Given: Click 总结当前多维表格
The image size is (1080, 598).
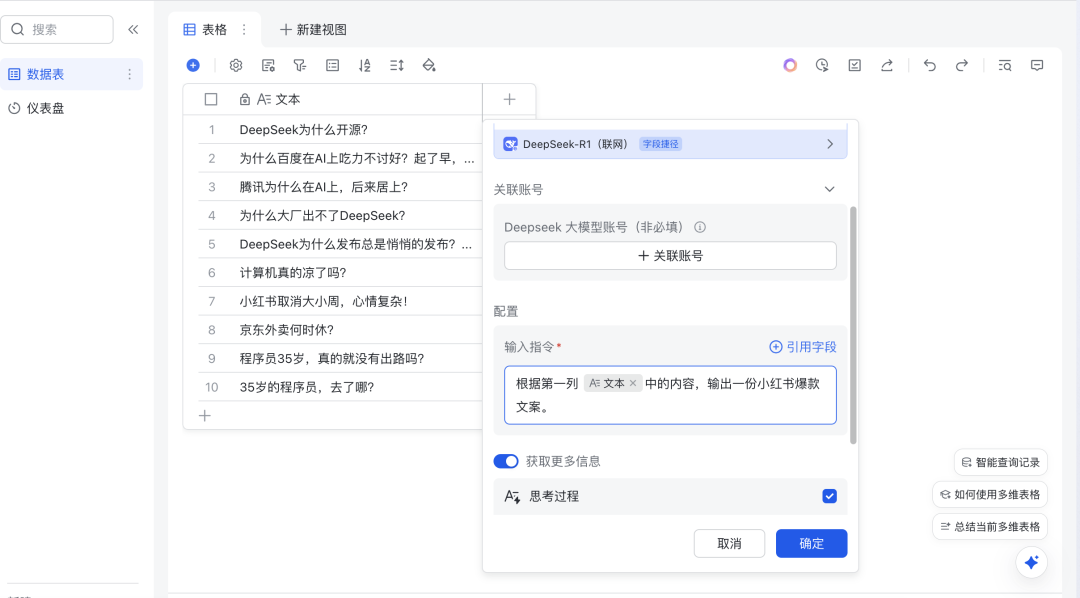Looking at the screenshot, I should tap(990, 527).
